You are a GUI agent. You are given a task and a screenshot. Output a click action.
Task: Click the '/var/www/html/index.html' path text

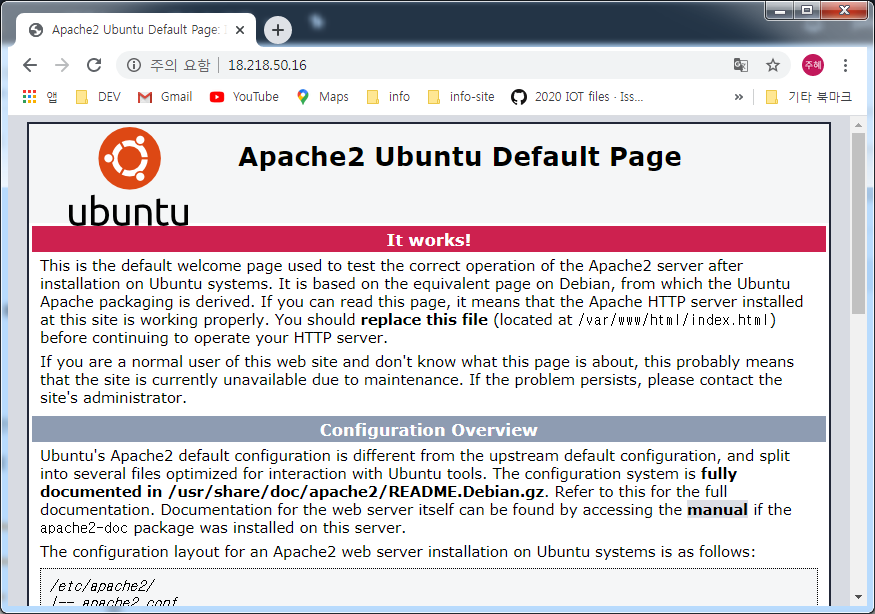674,320
